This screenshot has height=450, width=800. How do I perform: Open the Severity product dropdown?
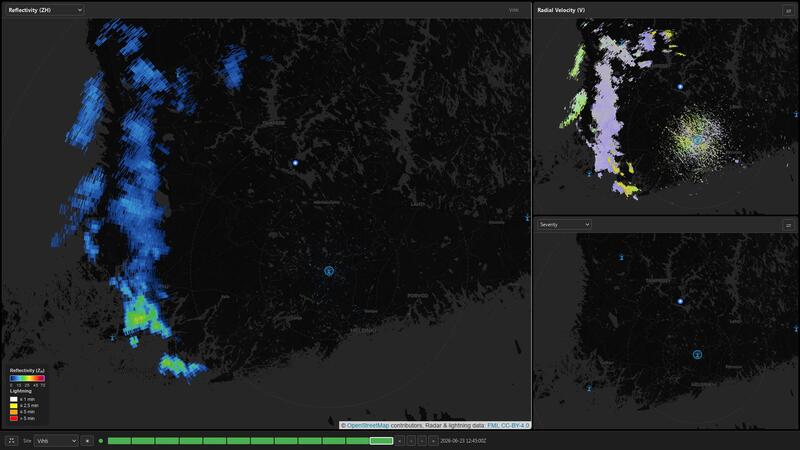[x=564, y=224]
